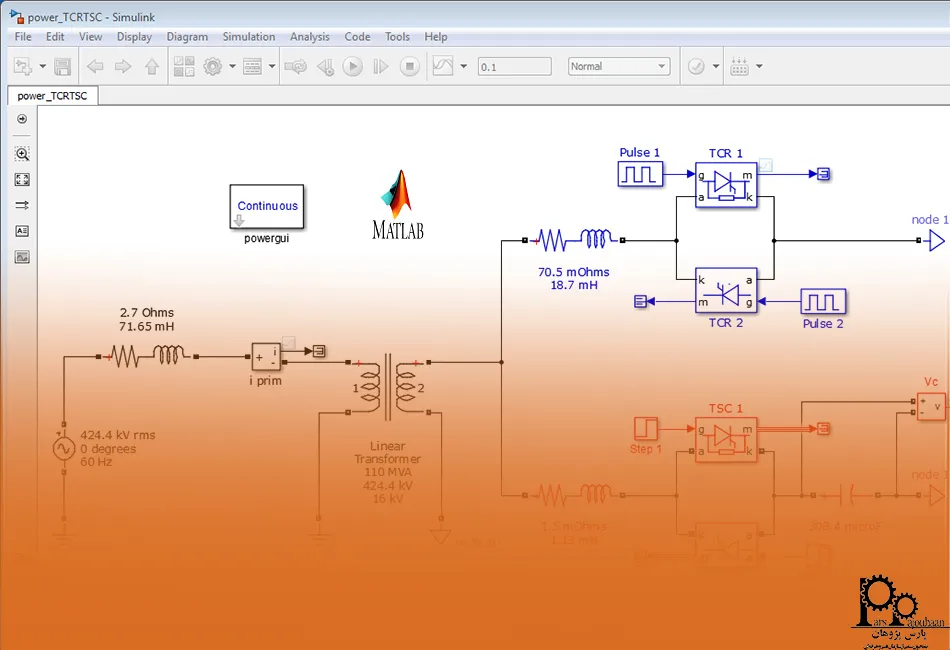Click the Continuous powergui block

coord(267,206)
